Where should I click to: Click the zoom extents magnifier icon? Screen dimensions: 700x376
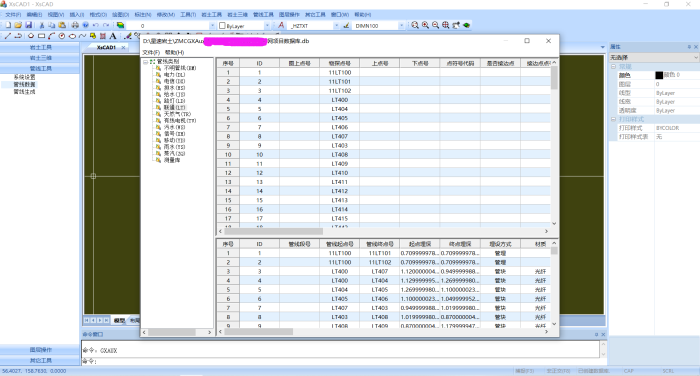tap(446, 25)
